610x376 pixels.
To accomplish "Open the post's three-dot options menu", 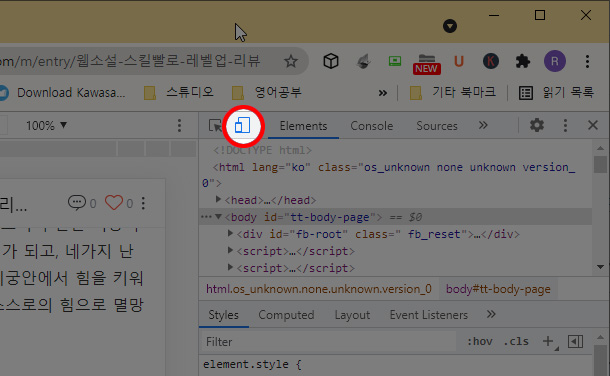I will pos(143,203).
